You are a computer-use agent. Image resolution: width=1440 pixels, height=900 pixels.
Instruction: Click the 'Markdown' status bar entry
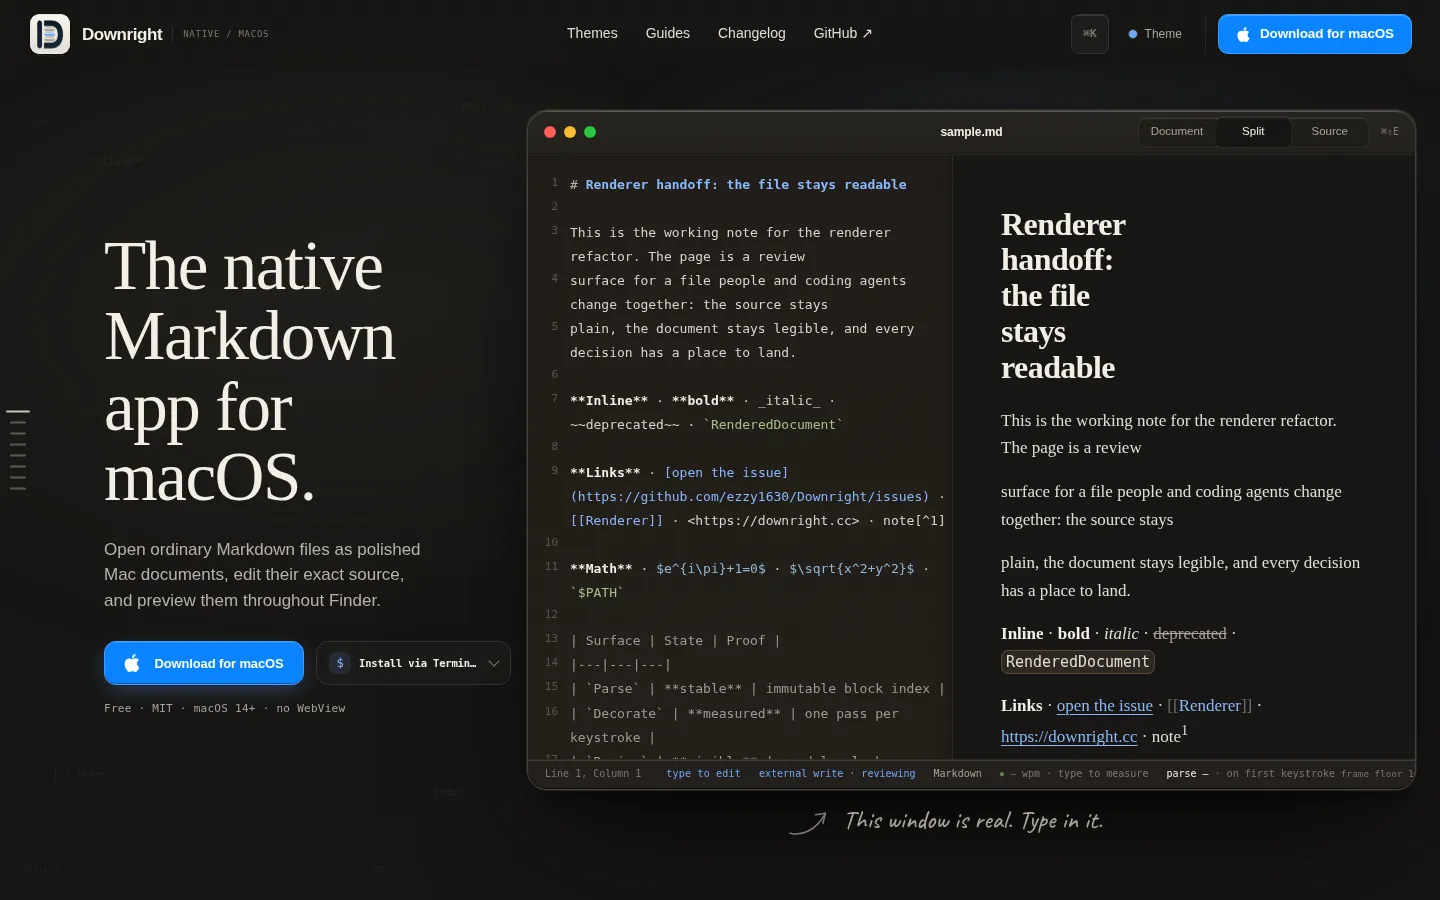[x=957, y=774]
